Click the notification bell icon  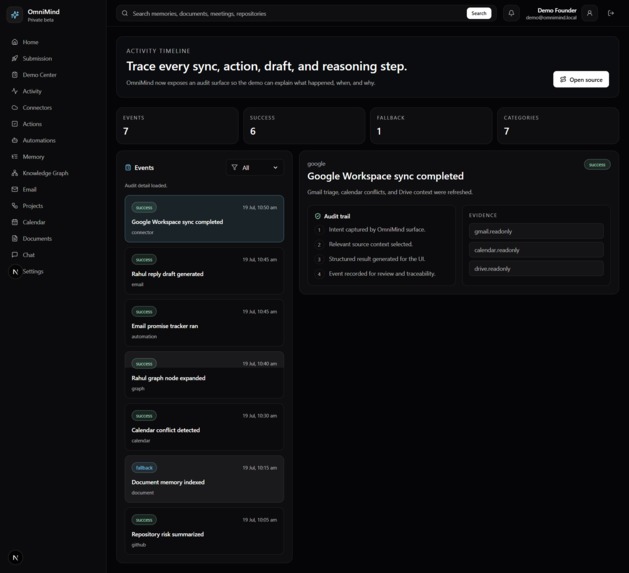pyautogui.click(x=511, y=13)
